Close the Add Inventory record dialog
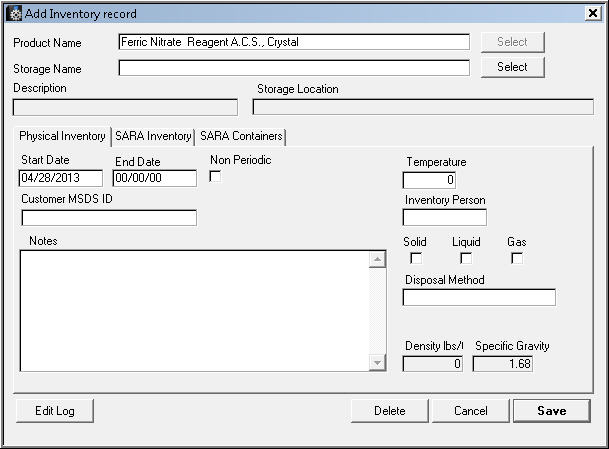Image resolution: width=609 pixels, height=449 pixels. pyautogui.click(x=592, y=14)
